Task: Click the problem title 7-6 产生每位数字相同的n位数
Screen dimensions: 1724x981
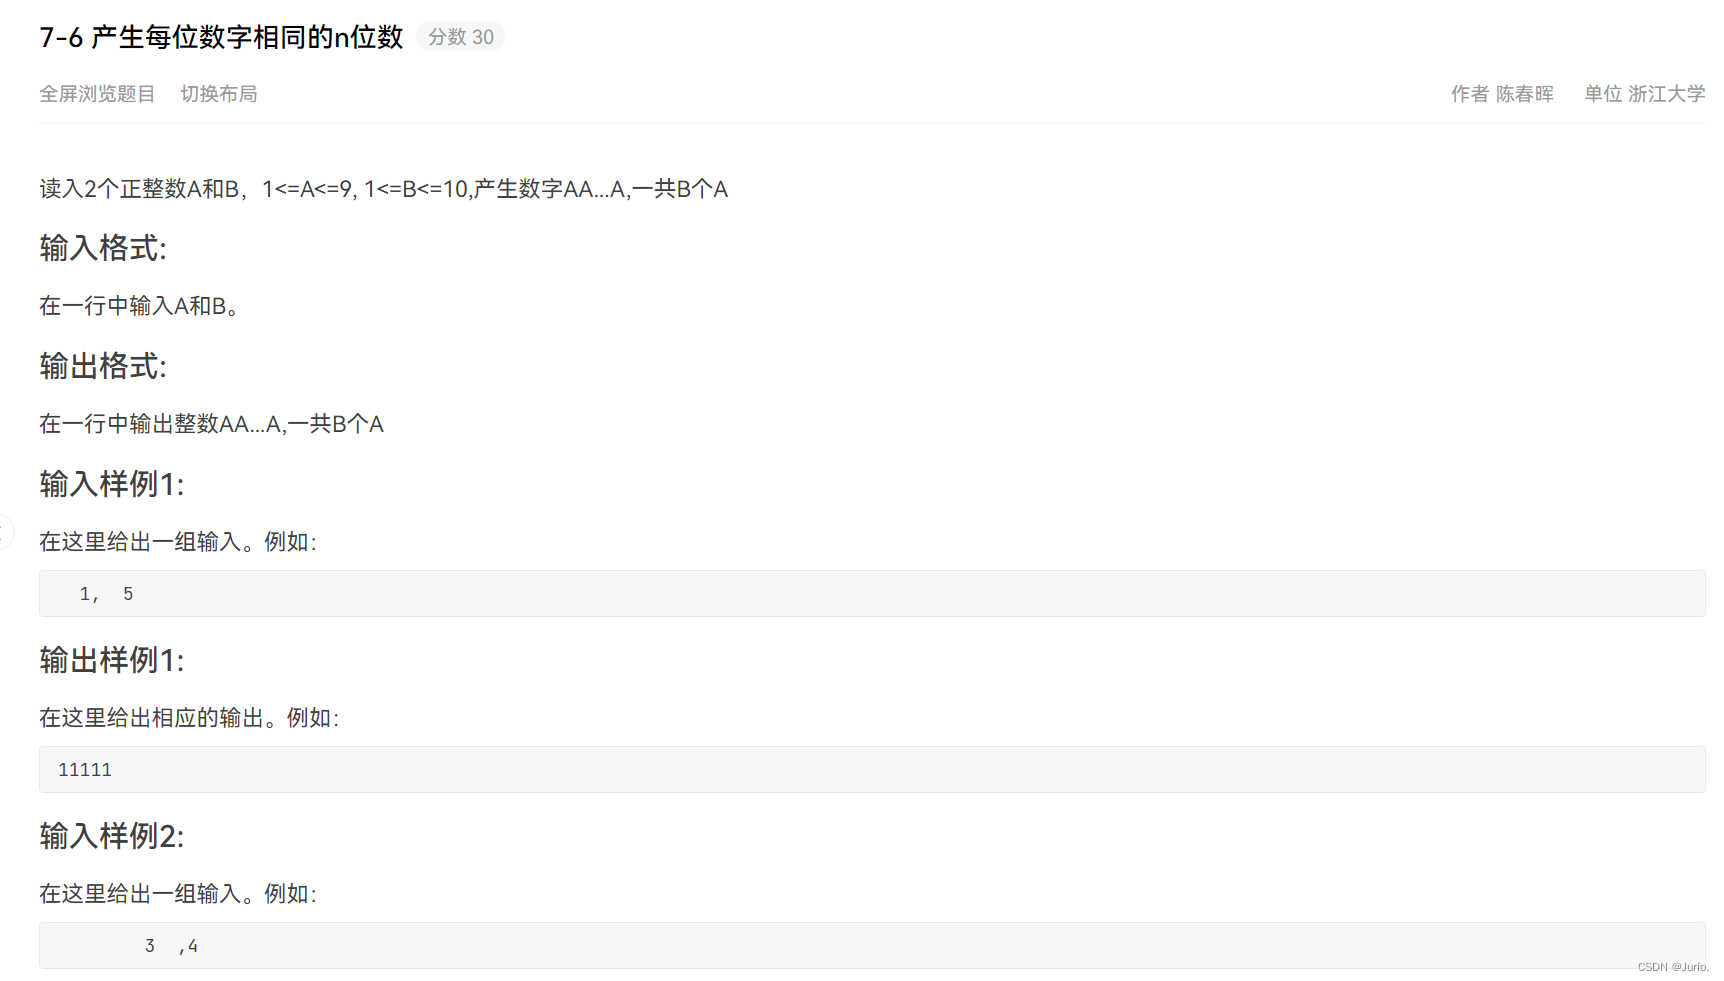Action: coord(221,37)
